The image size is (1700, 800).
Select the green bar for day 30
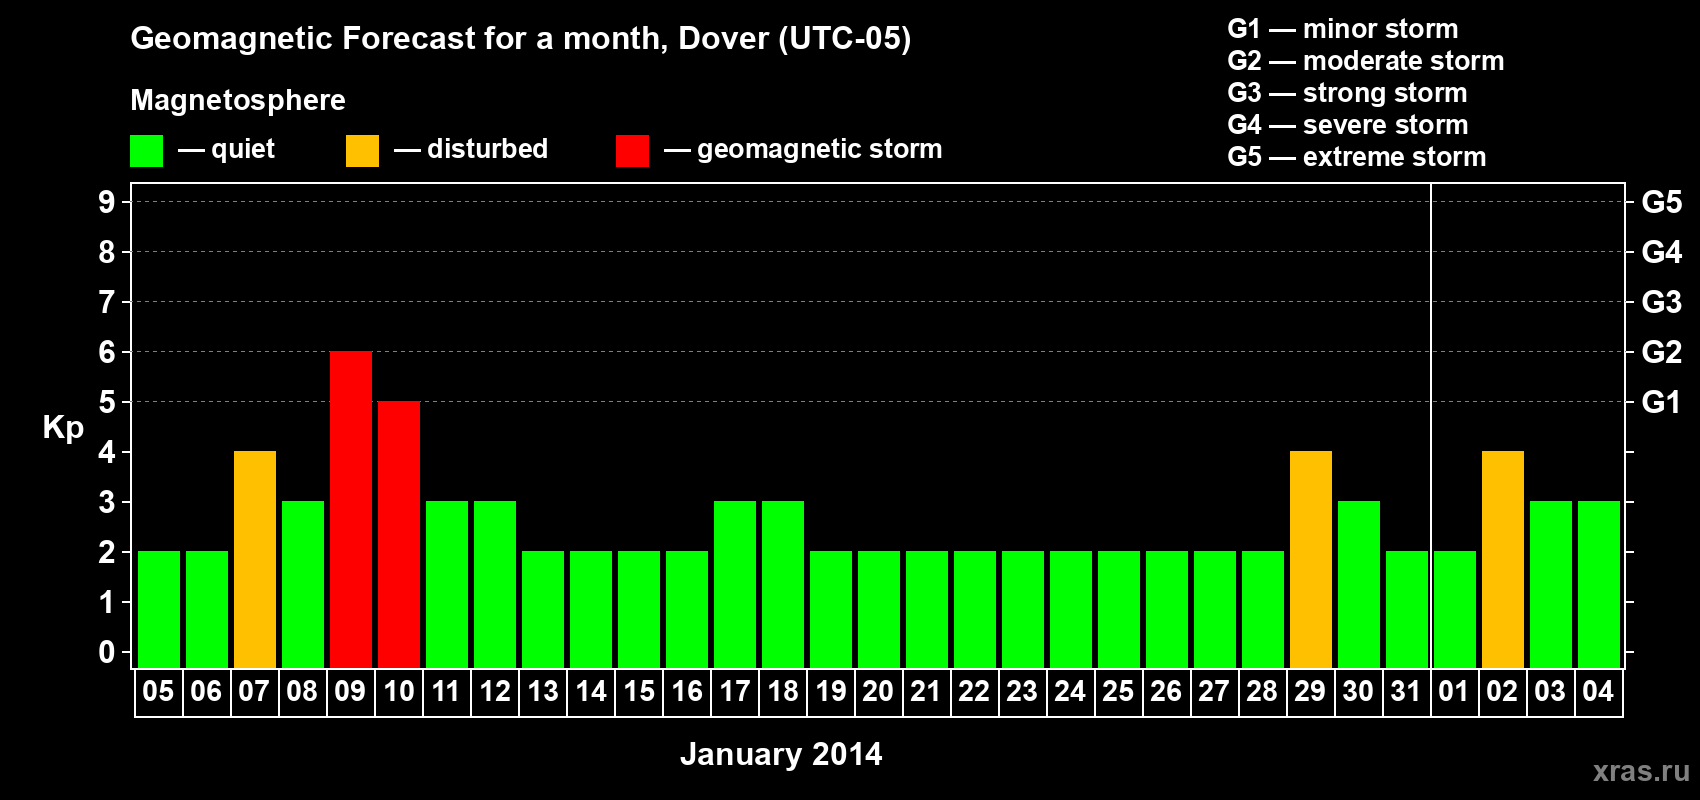[1359, 584]
